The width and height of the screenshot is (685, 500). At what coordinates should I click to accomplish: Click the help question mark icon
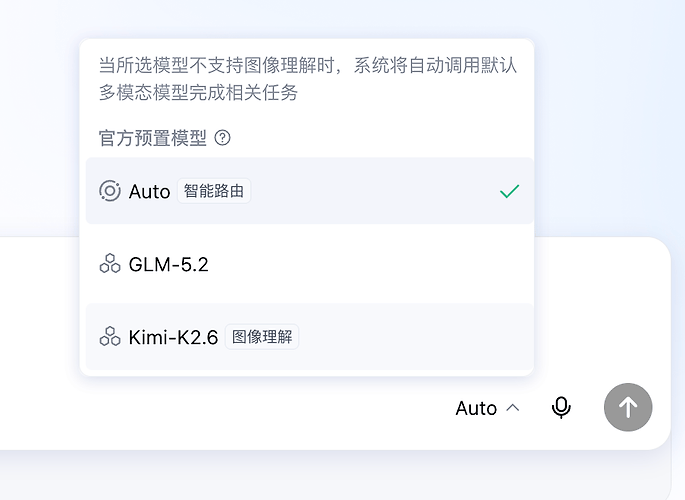point(222,138)
